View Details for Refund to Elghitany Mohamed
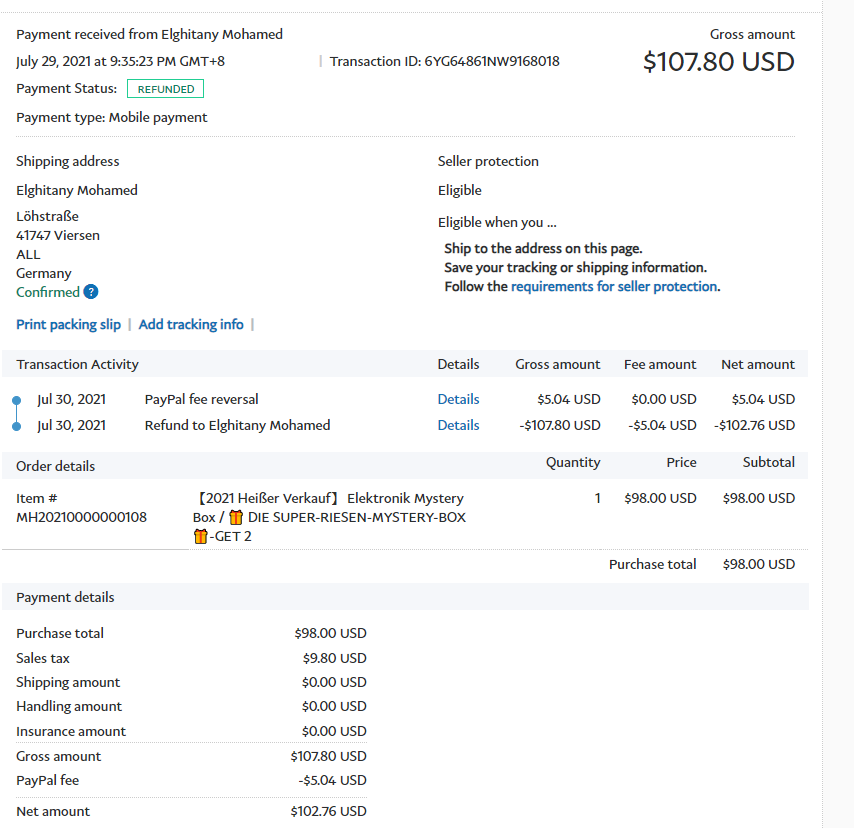 tap(458, 425)
